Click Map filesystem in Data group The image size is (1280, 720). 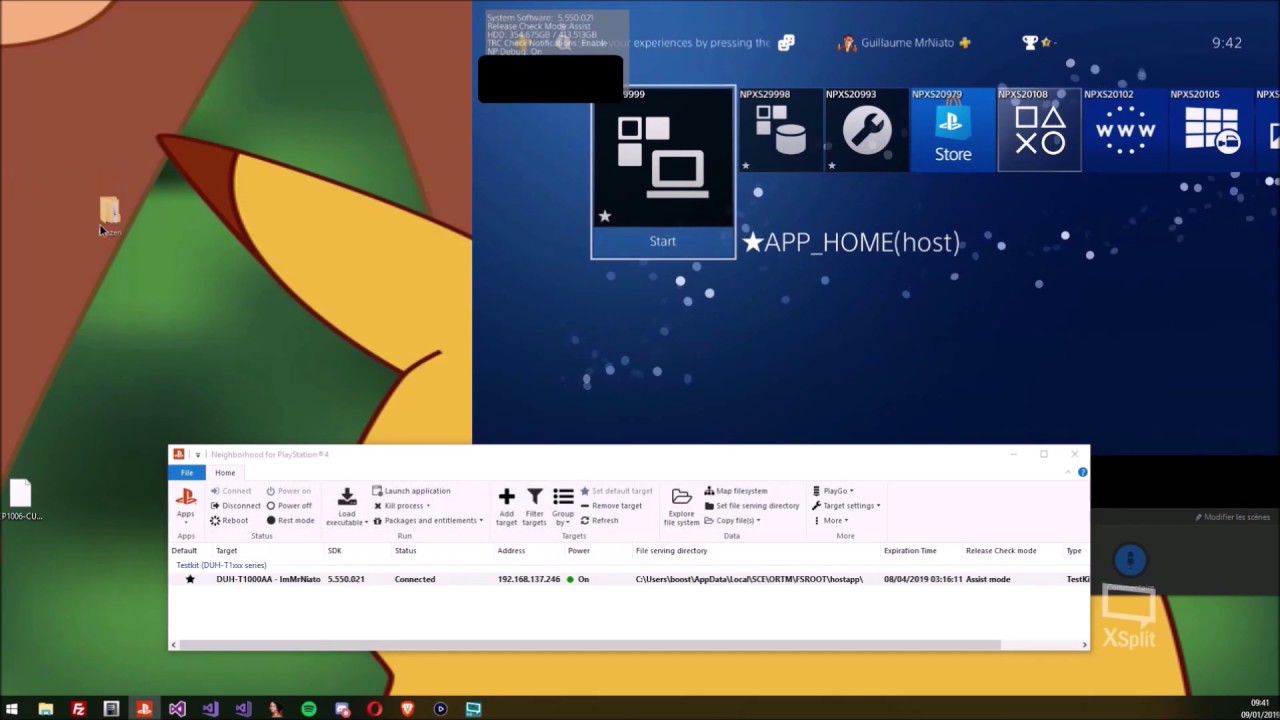736,491
